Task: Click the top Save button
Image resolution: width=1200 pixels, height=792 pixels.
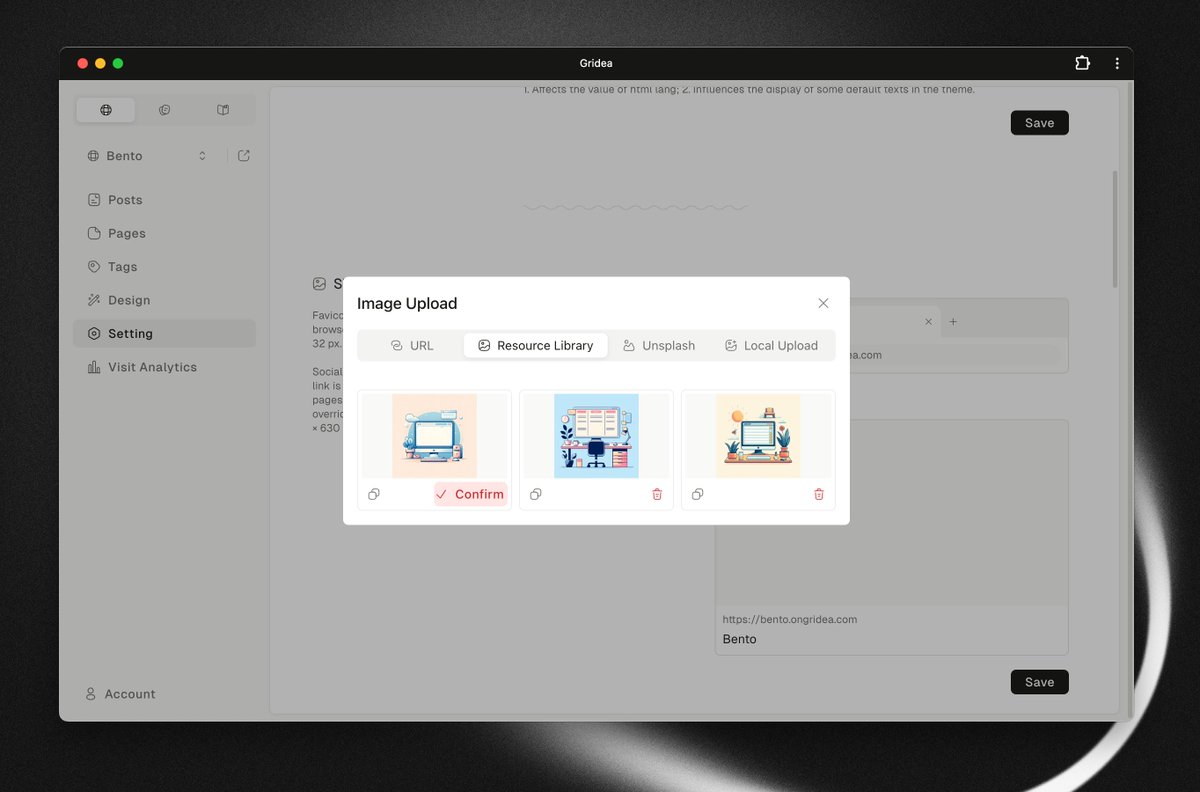Action: pyautogui.click(x=1039, y=123)
